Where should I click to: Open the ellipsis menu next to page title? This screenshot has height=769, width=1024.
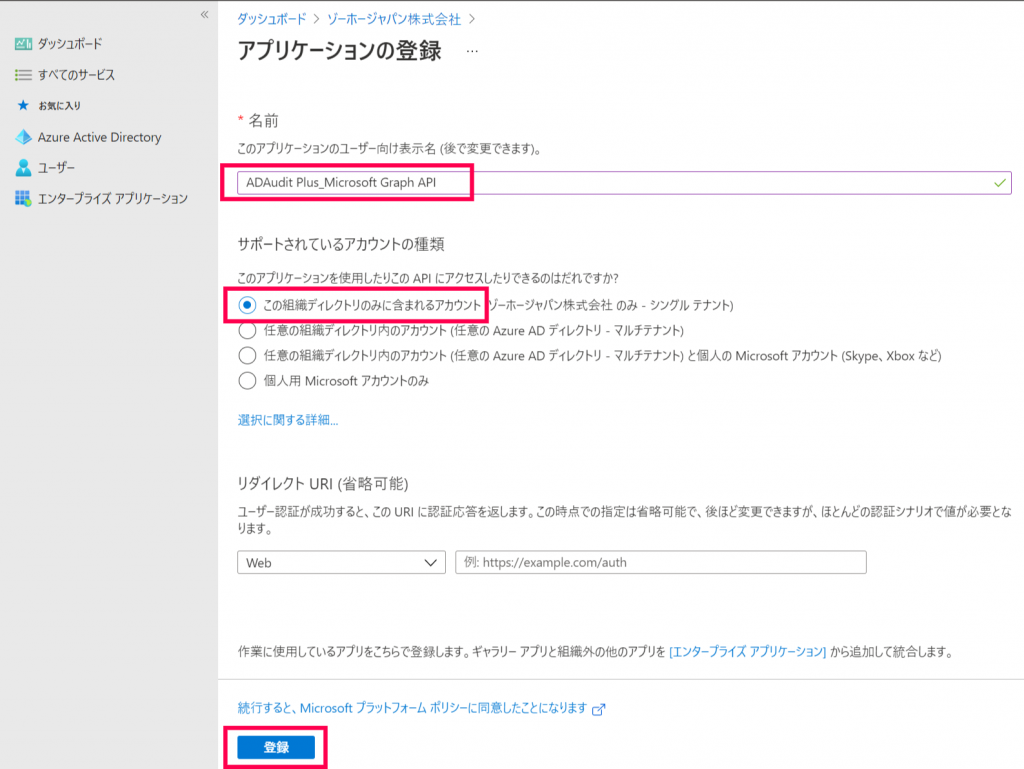coord(472,51)
